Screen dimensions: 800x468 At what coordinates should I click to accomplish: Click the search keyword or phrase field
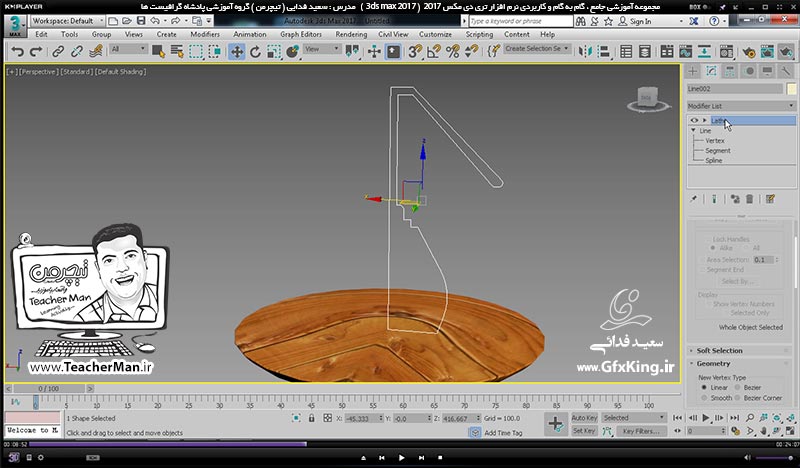tap(520, 21)
